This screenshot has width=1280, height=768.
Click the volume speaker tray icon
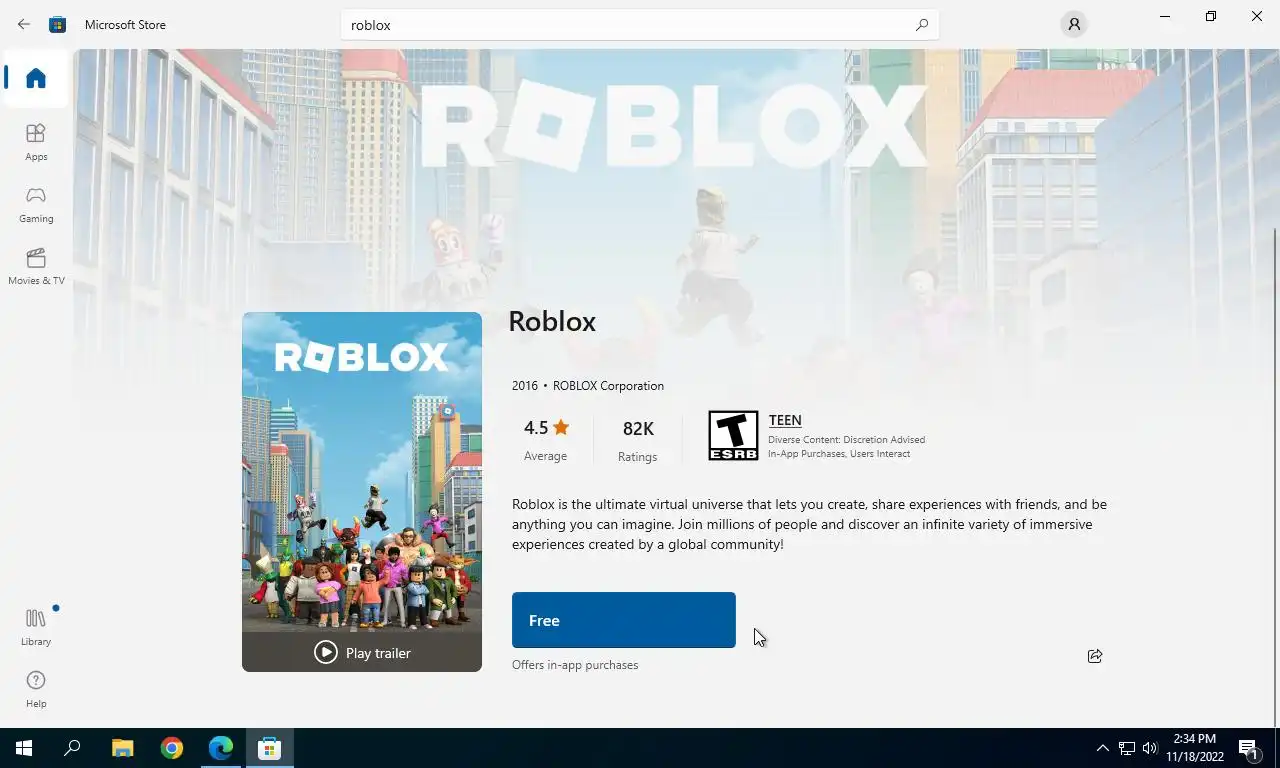(x=1150, y=748)
